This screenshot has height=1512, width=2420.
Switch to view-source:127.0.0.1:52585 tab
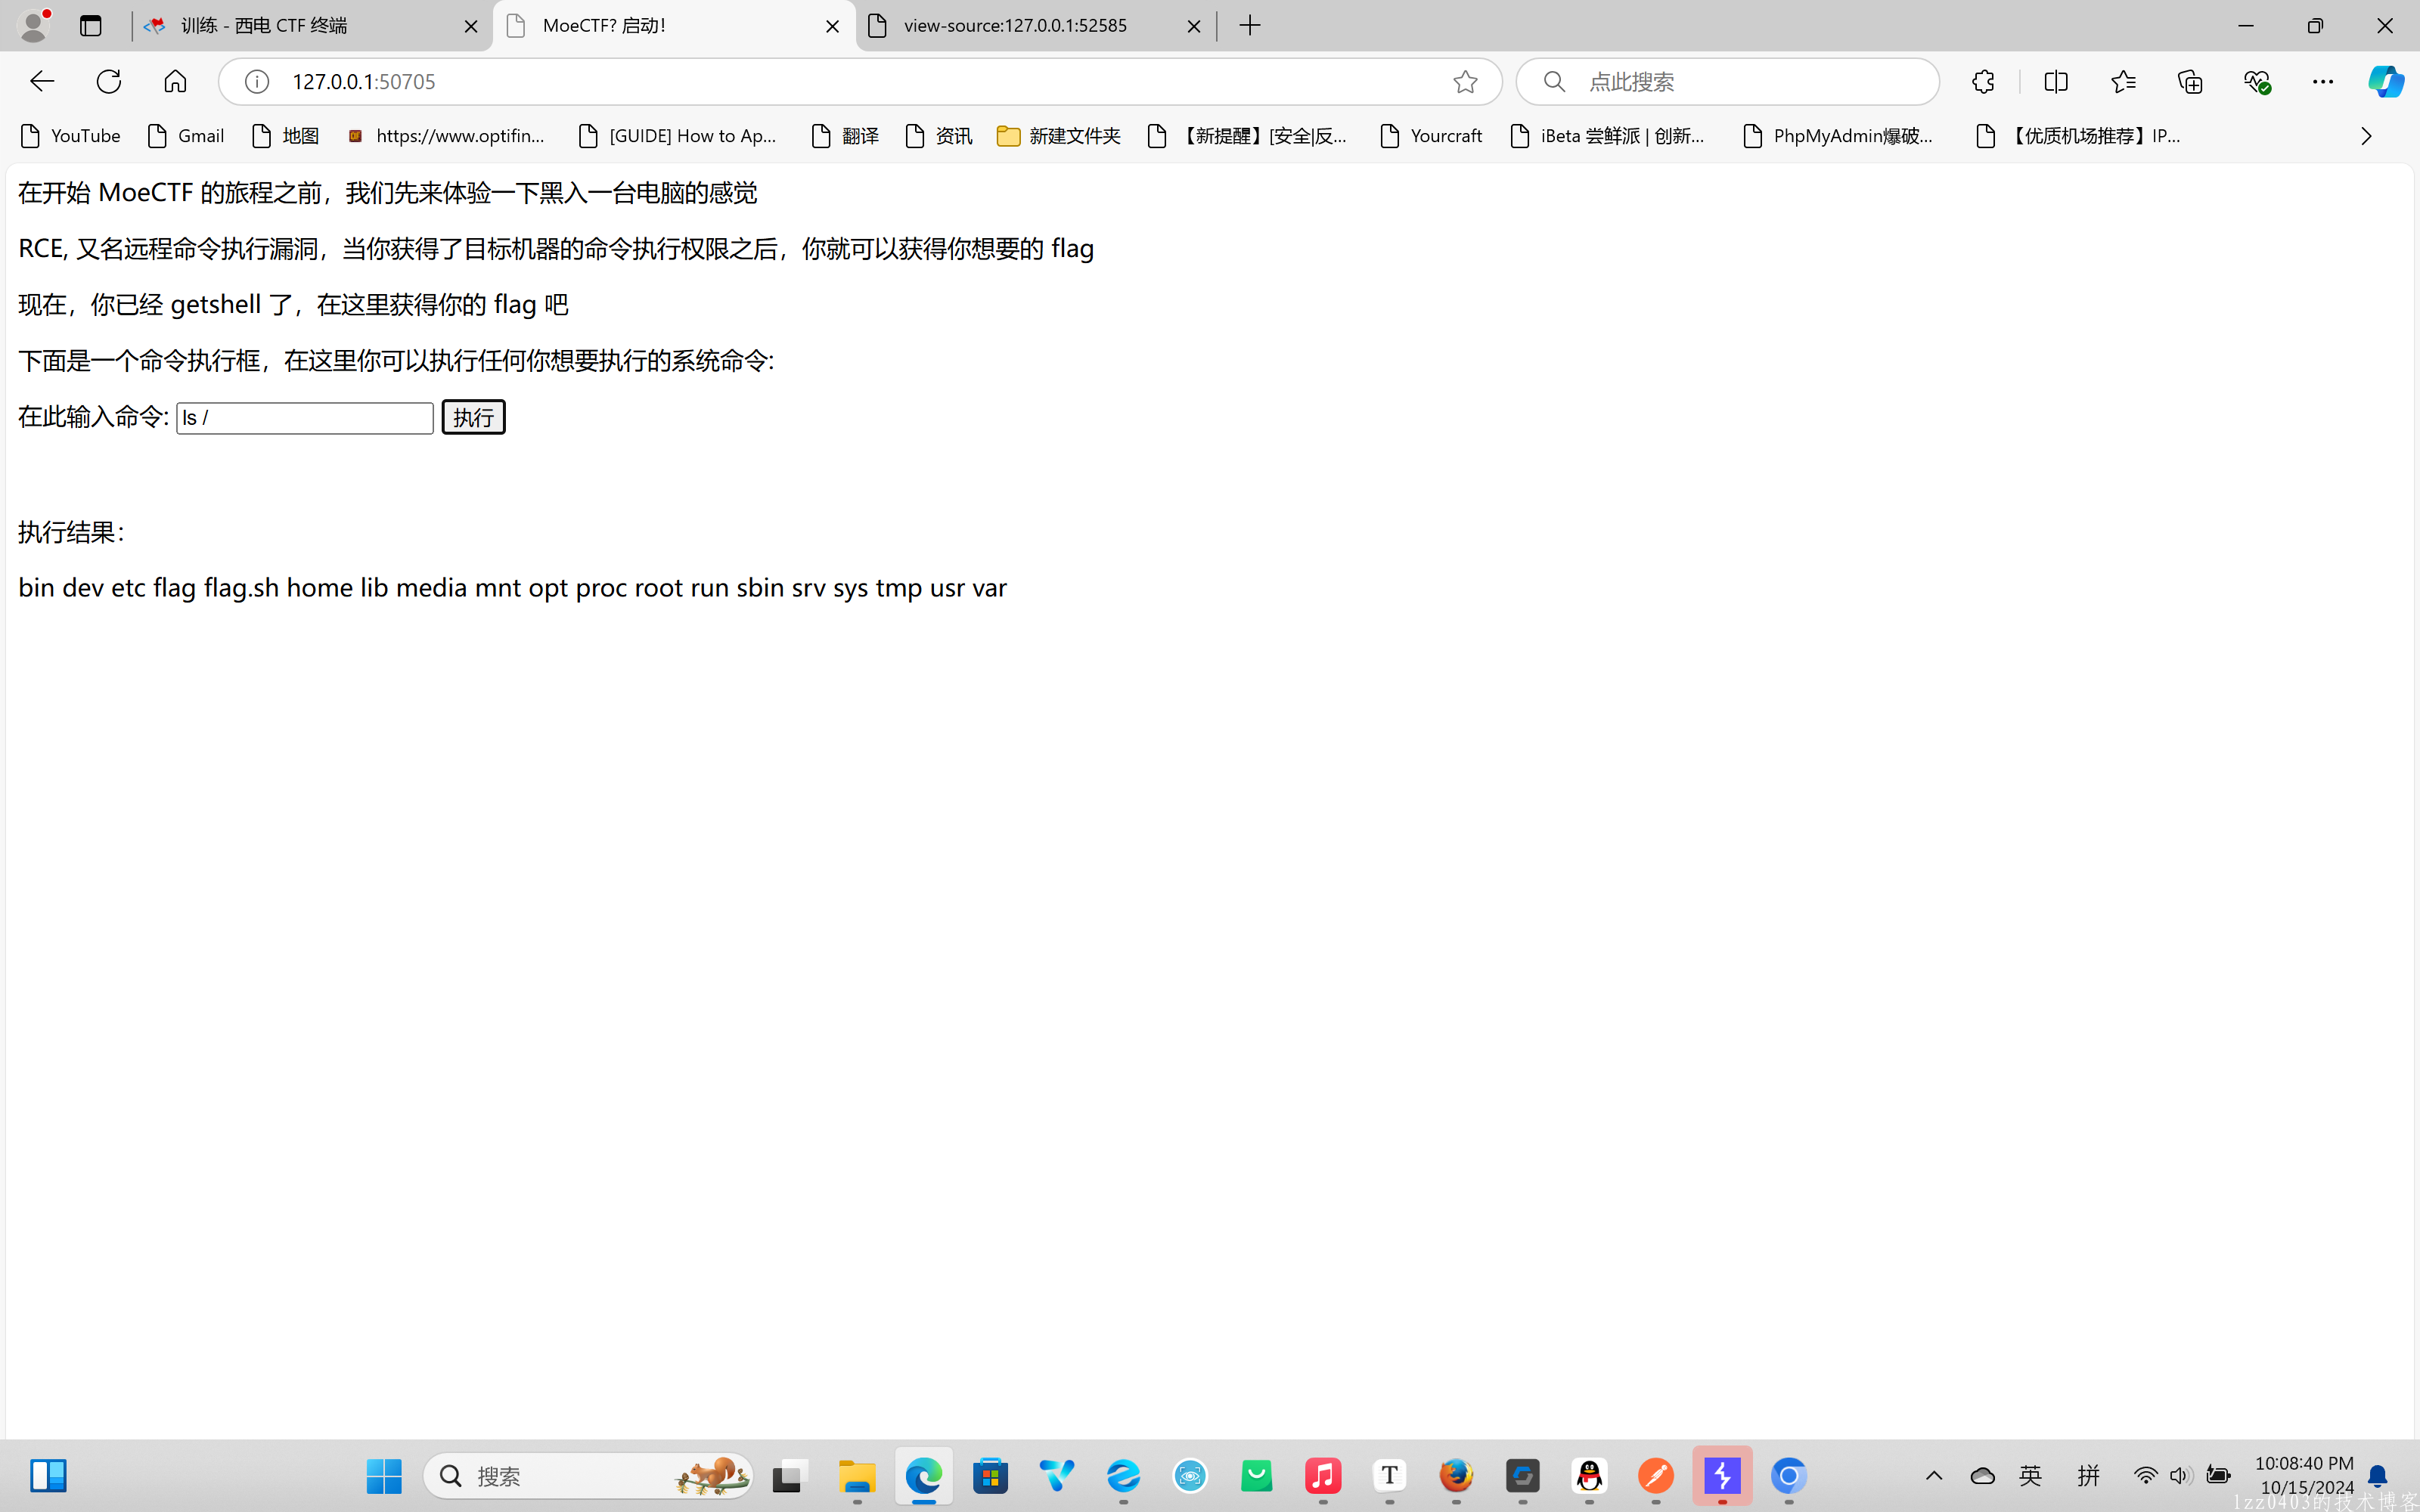tap(1035, 25)
